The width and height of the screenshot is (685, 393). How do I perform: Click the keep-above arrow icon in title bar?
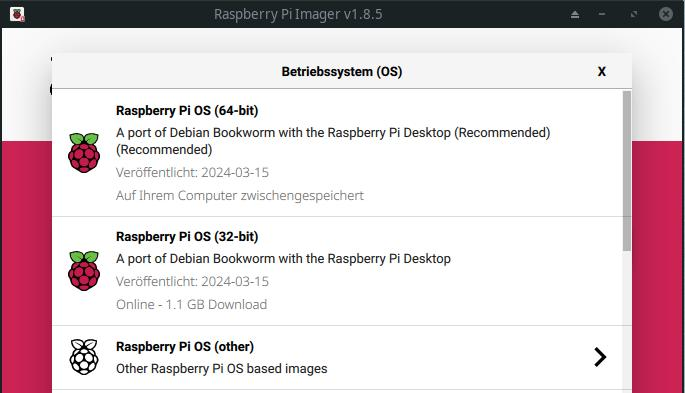575,14
